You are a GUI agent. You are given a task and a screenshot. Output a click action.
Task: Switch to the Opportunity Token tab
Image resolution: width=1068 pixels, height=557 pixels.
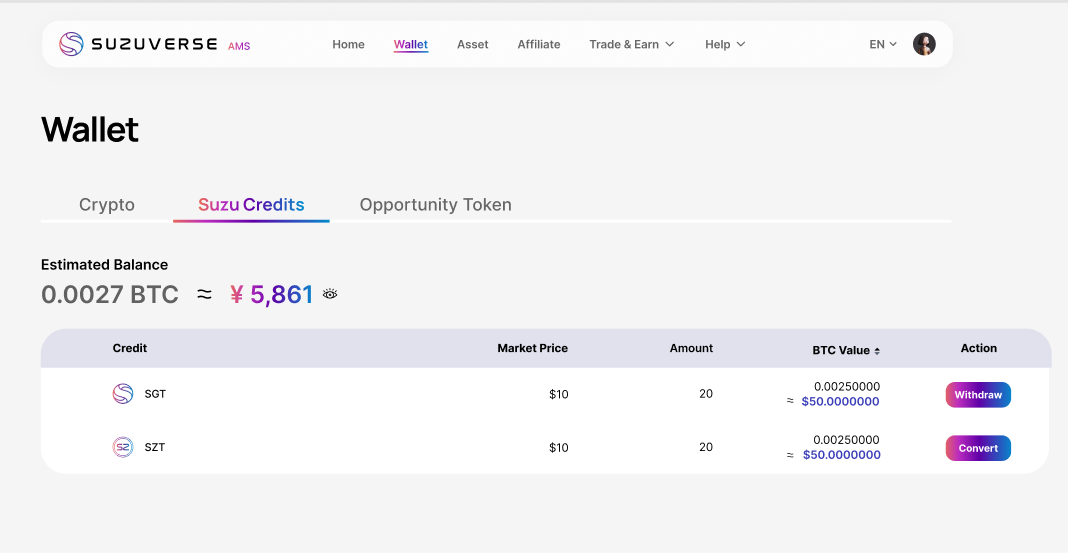435,205
